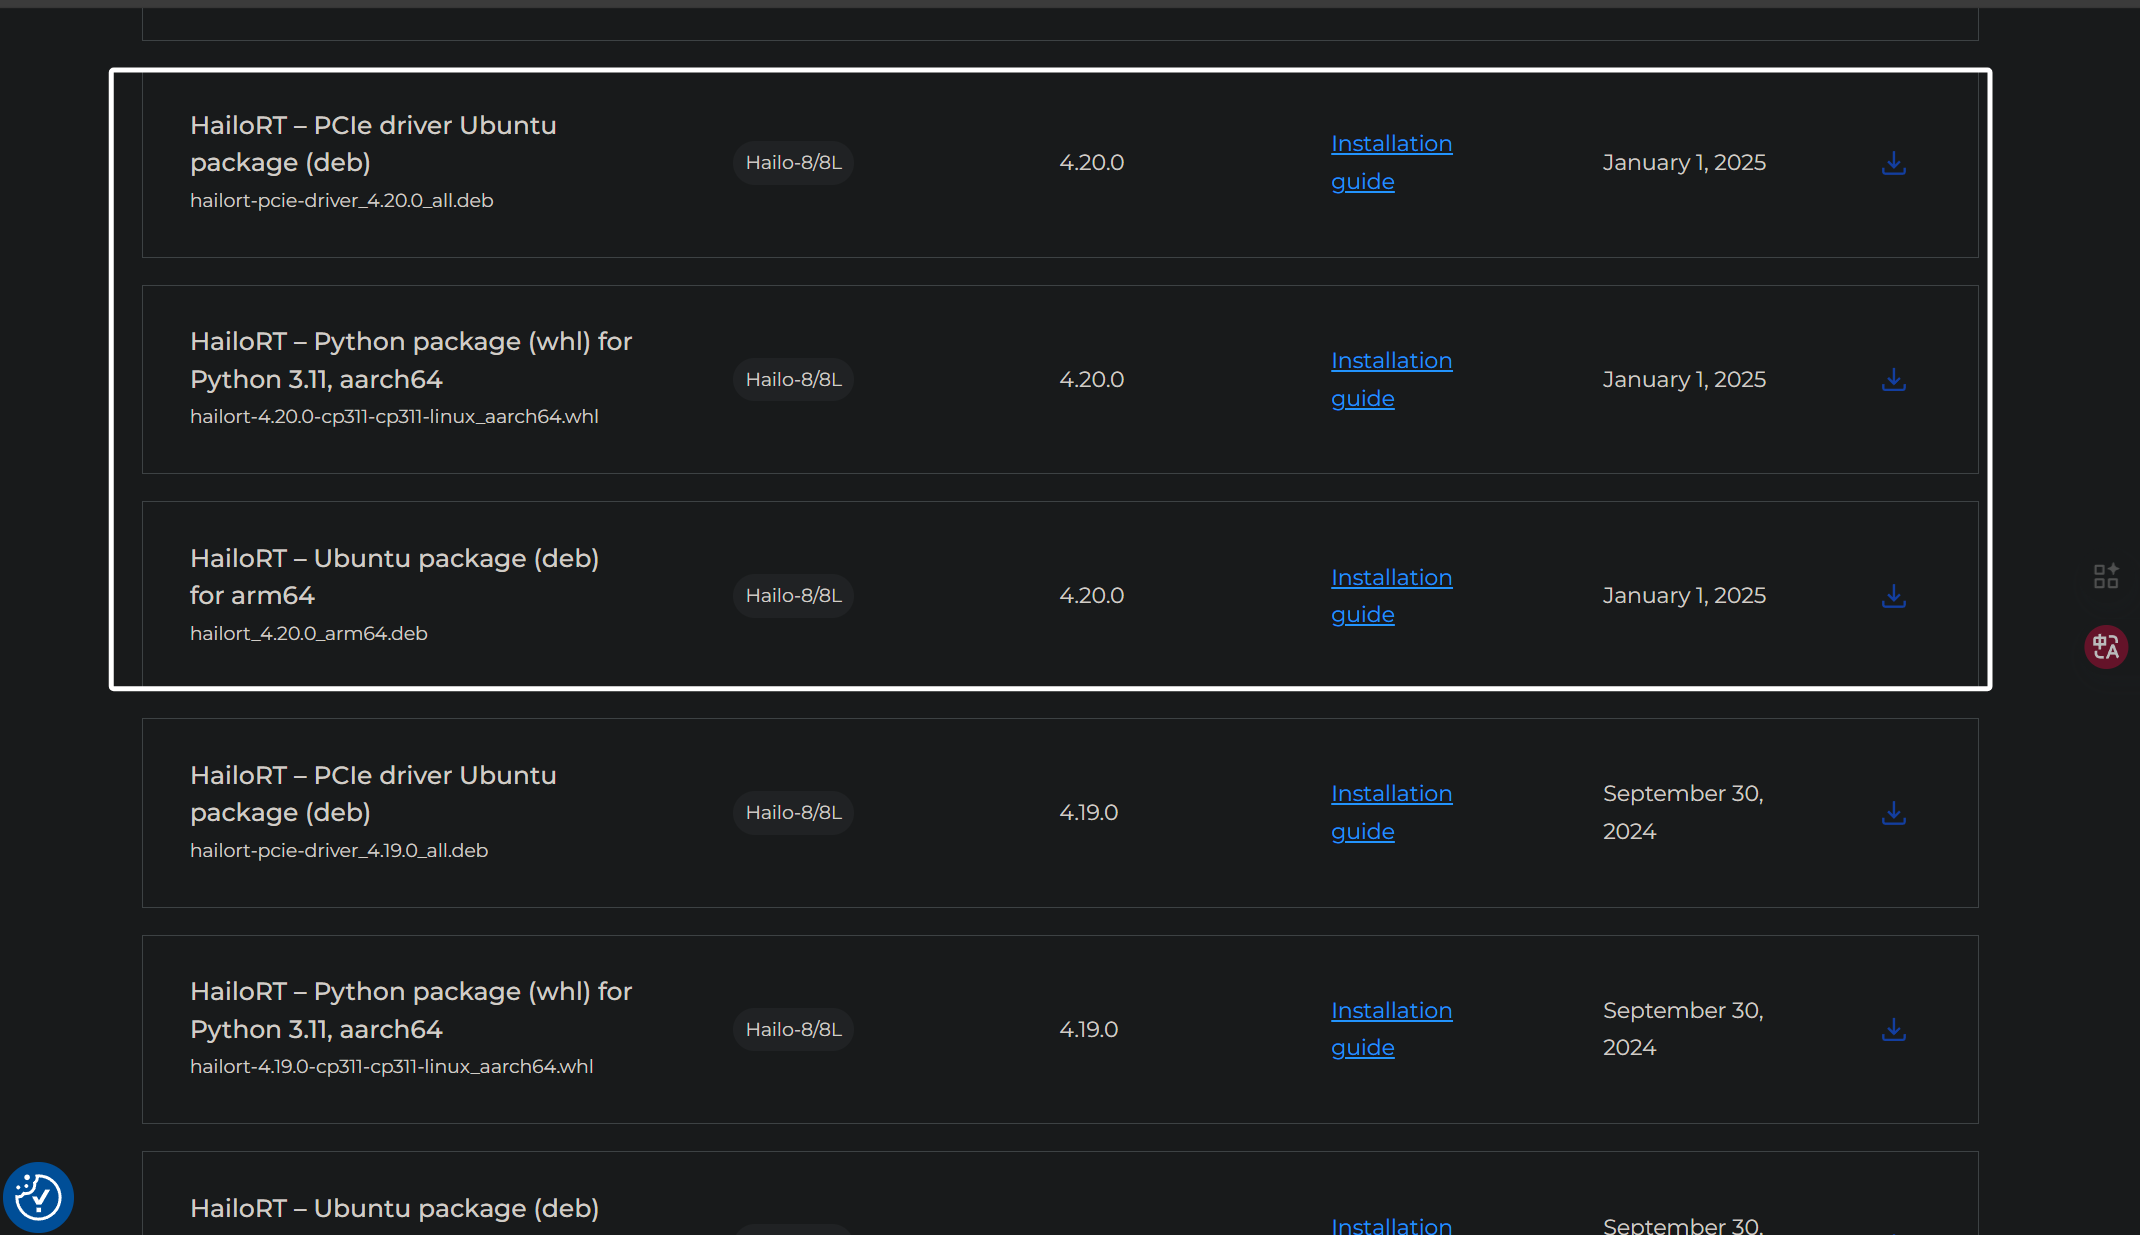2140x1235 pixels.
Task: Open cookie preferences icon
Action: tap(38, 1197)
